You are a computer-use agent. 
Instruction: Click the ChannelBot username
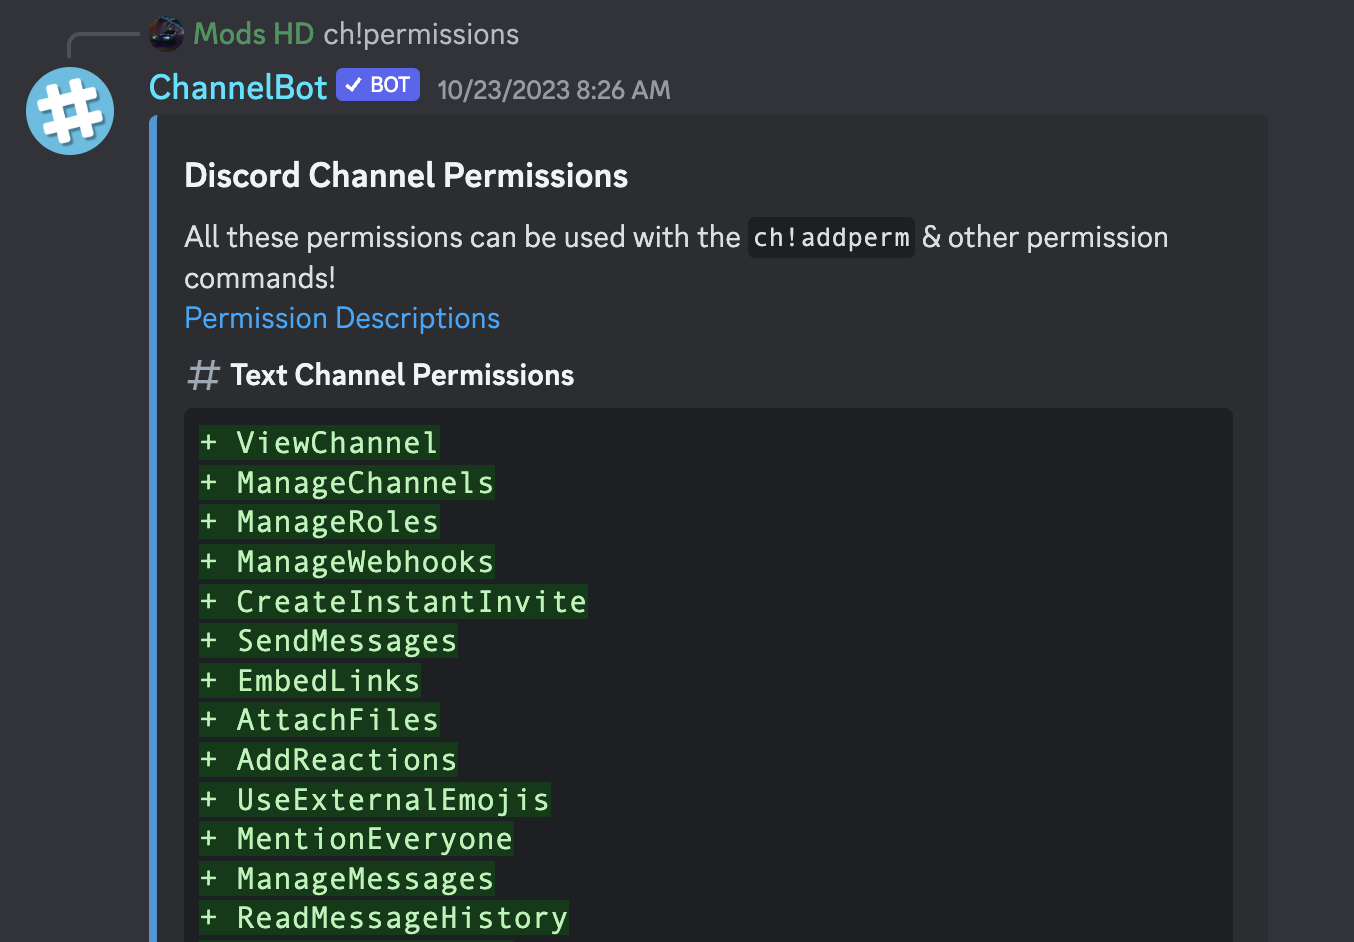pos(238,88)
